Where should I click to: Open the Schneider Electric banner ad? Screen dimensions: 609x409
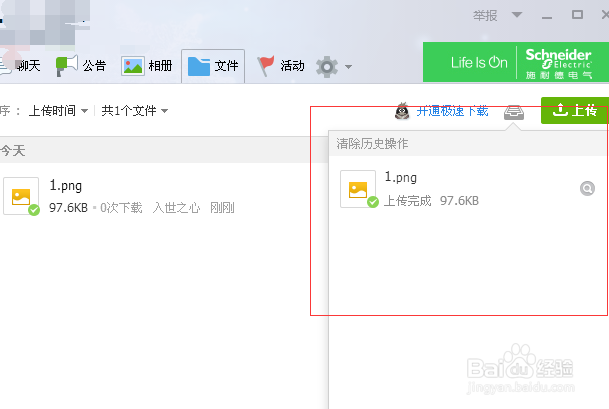click(x=516, y=62)
